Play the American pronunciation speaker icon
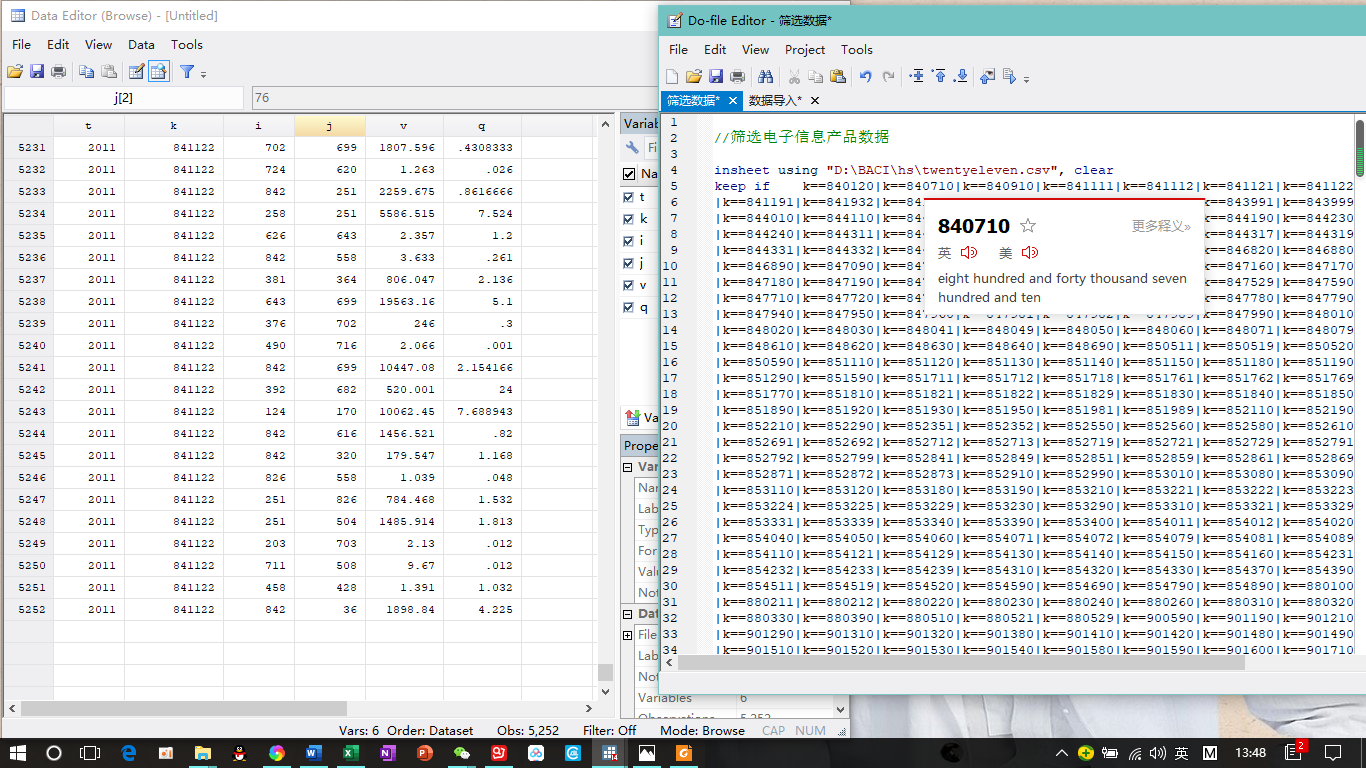 click(x=1030, y=253)
